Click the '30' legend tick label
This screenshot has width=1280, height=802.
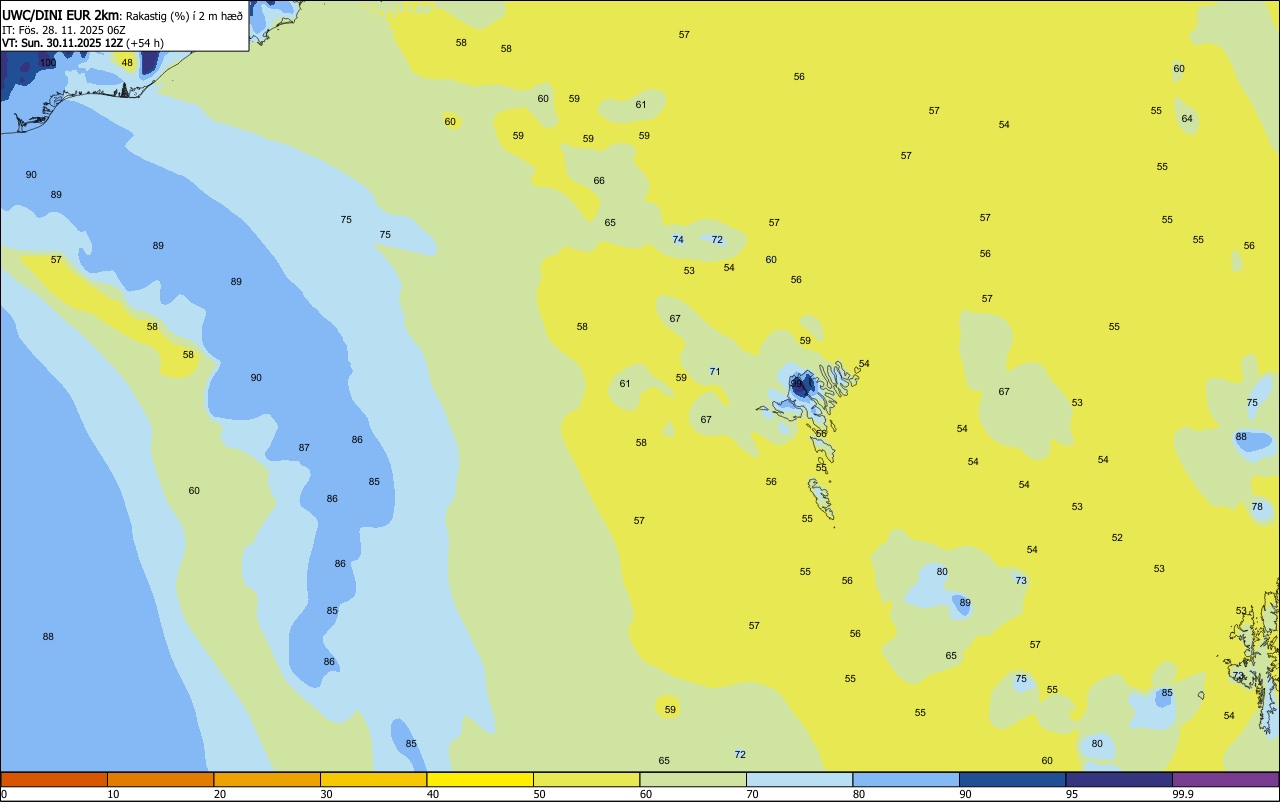point(326,794)
